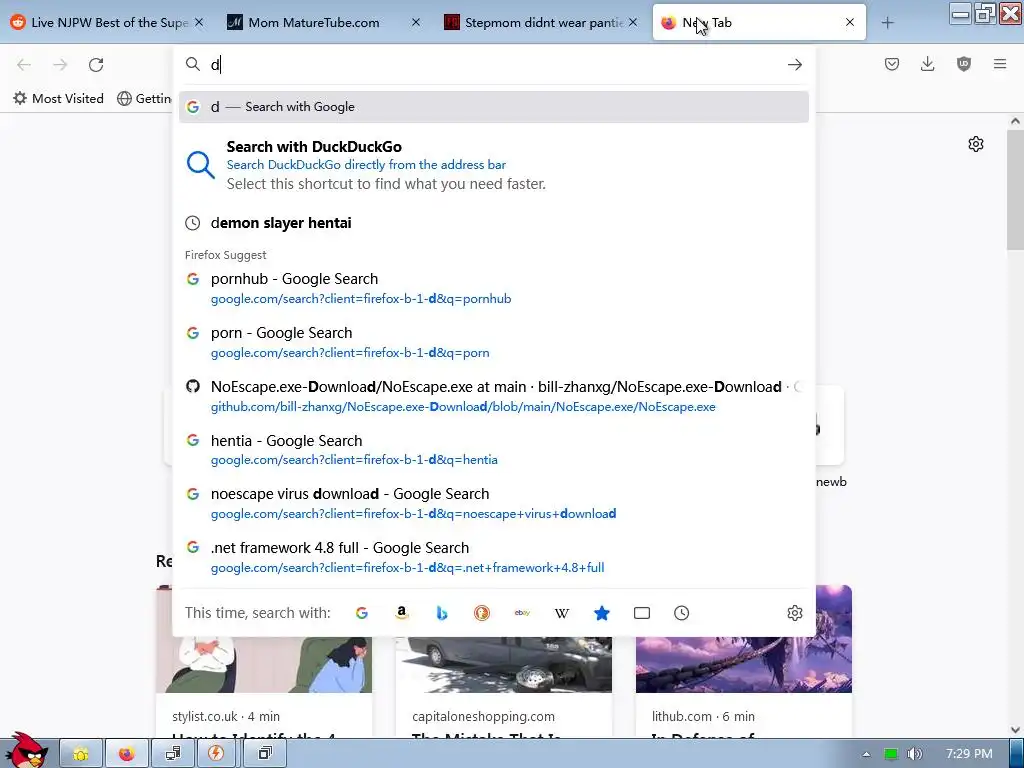Search in Bookmarks using star icon
Screen dimensions: 1024x768
(x=602, y=613)
